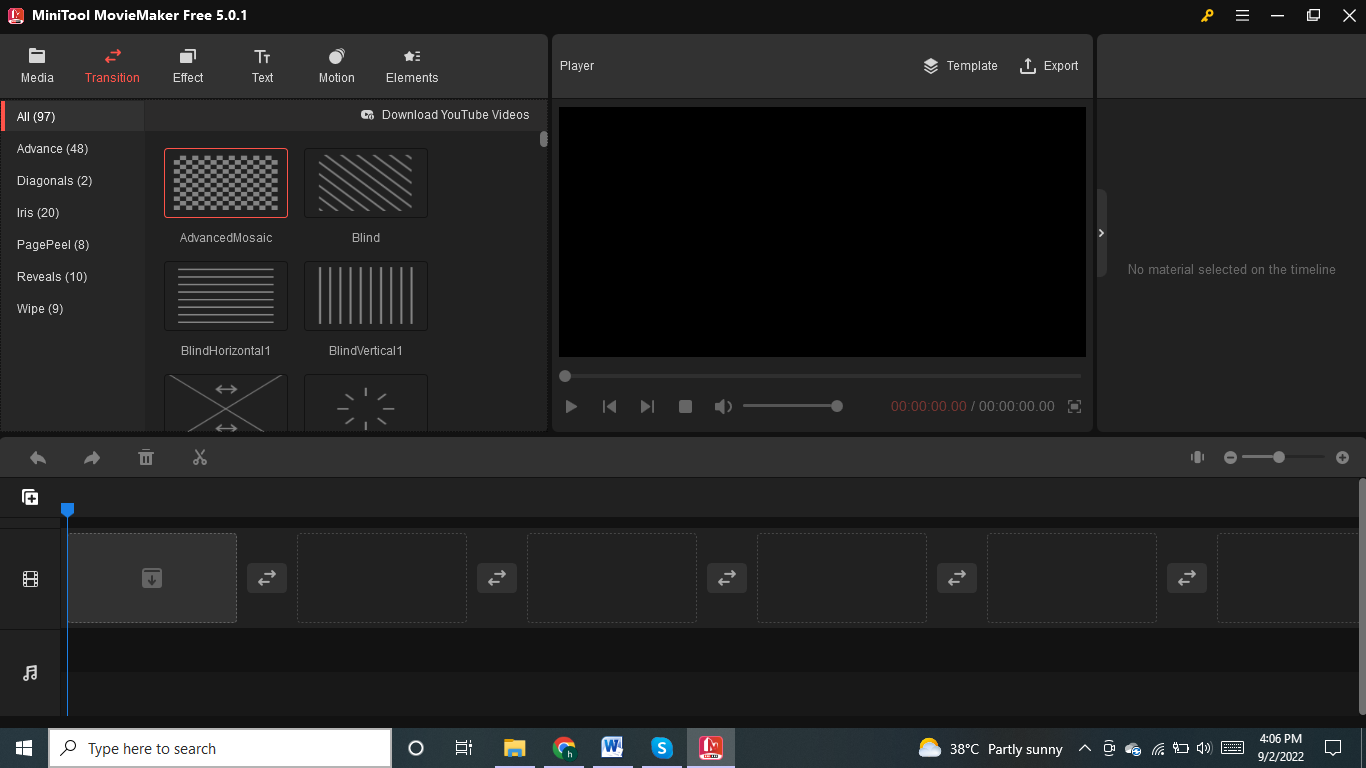This screenshot has width=1366, height=768.
Task: Select the BlindVertical1 transition thumbnail
Action: pos(366,296)
